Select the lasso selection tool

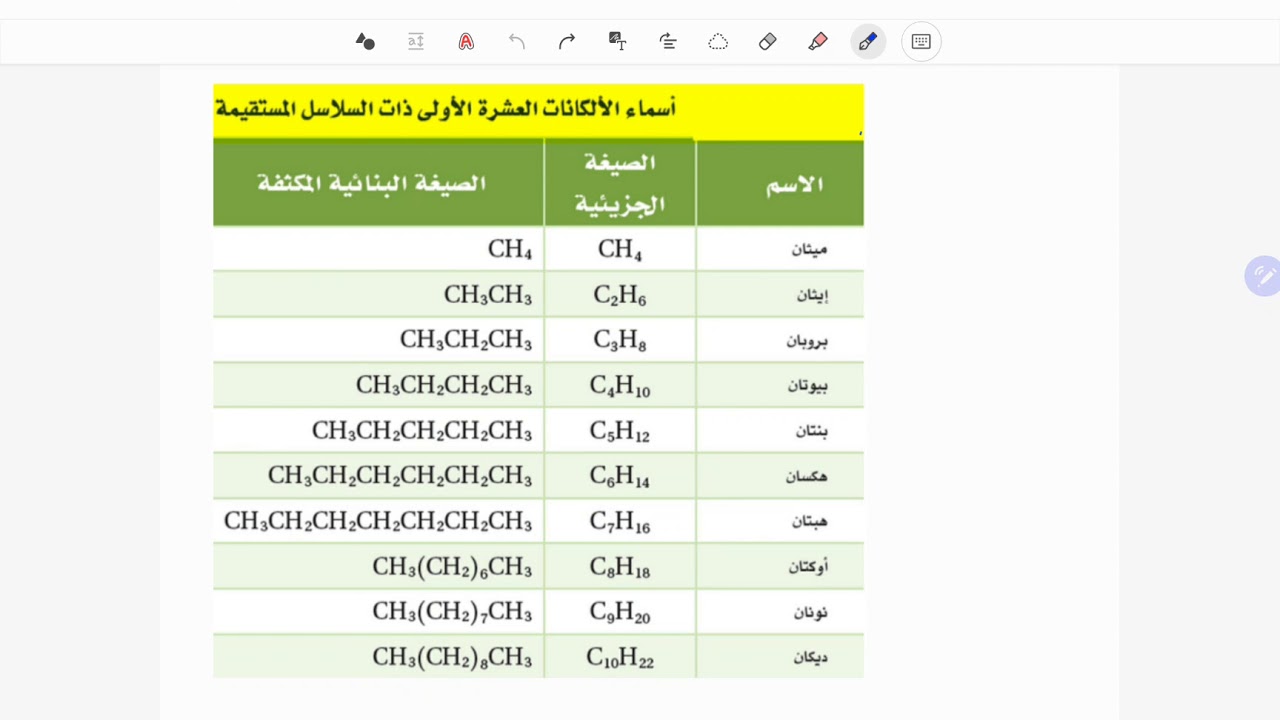pos(718,41)
